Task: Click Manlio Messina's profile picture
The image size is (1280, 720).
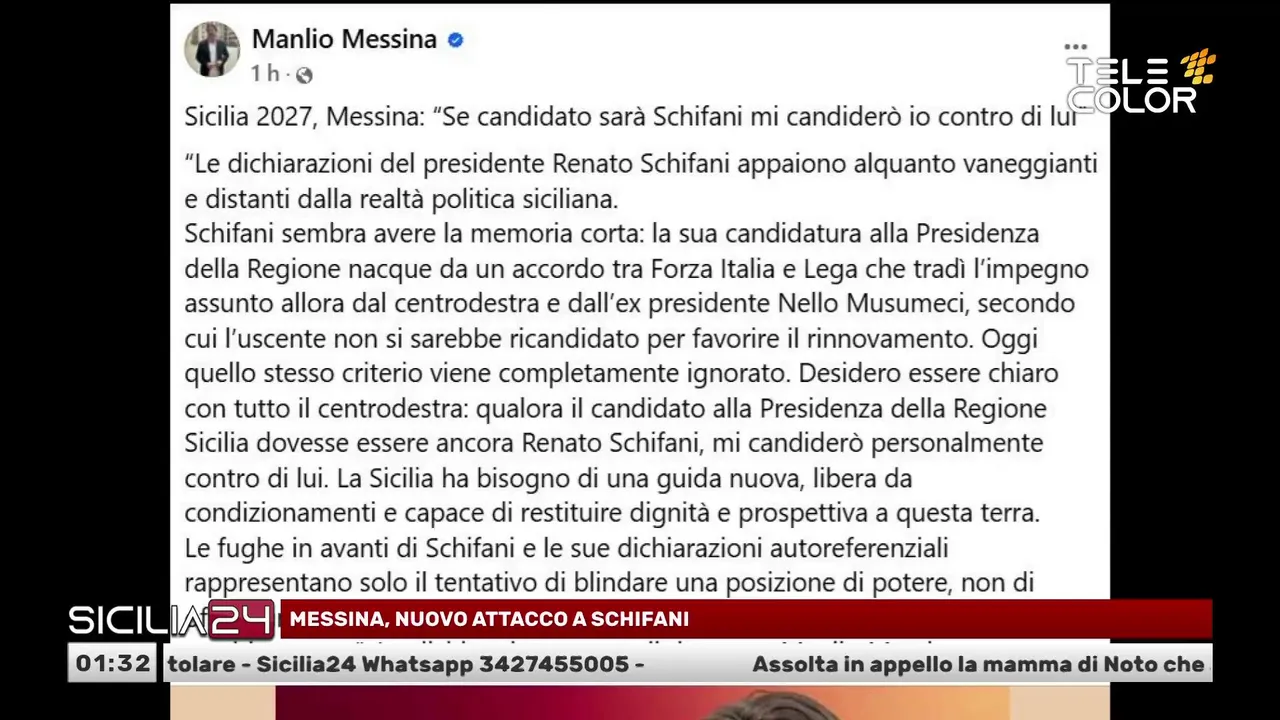Action: coord(212,49)
